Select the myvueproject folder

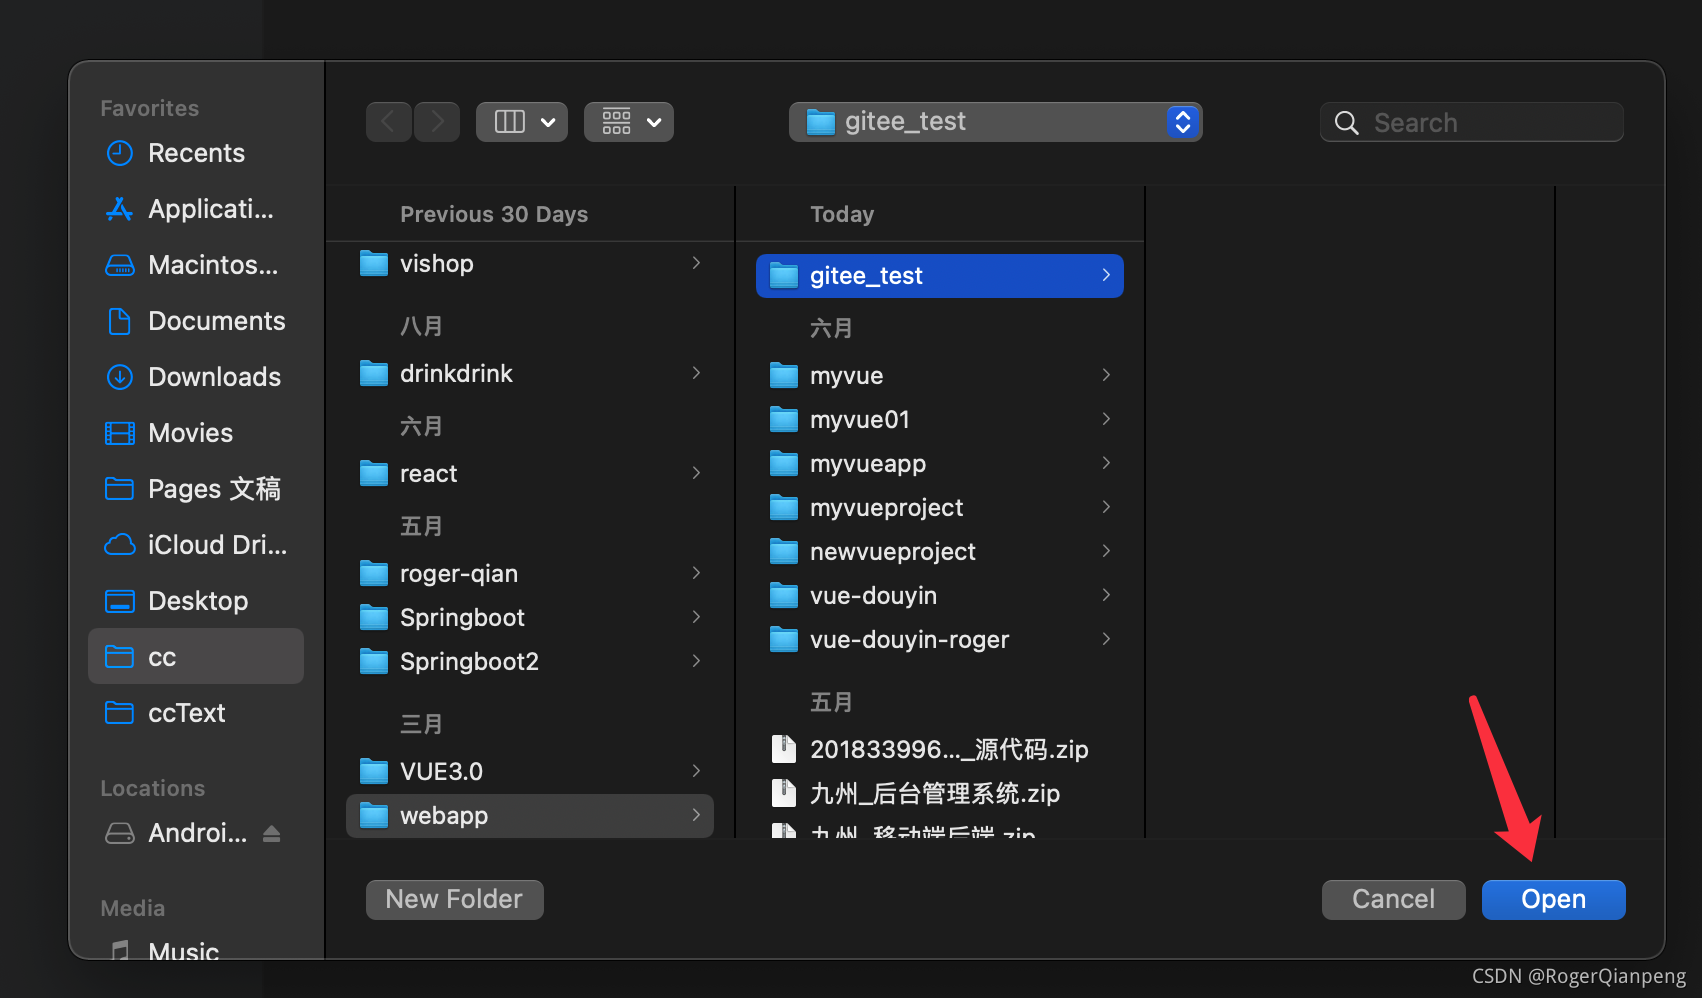point(940,508)
